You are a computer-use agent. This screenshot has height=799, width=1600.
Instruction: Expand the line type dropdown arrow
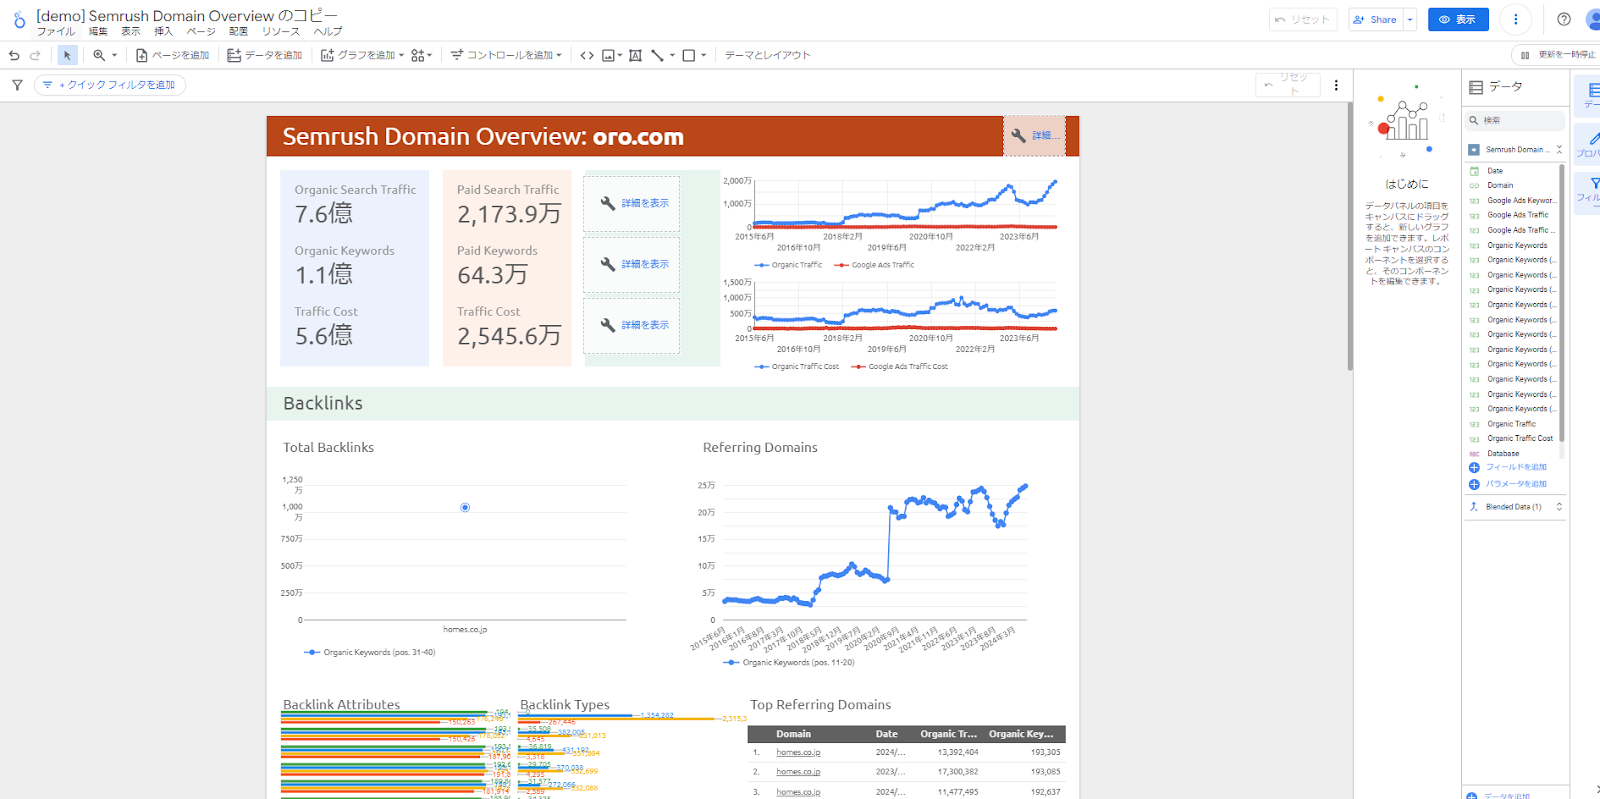(x=672, y=55)
